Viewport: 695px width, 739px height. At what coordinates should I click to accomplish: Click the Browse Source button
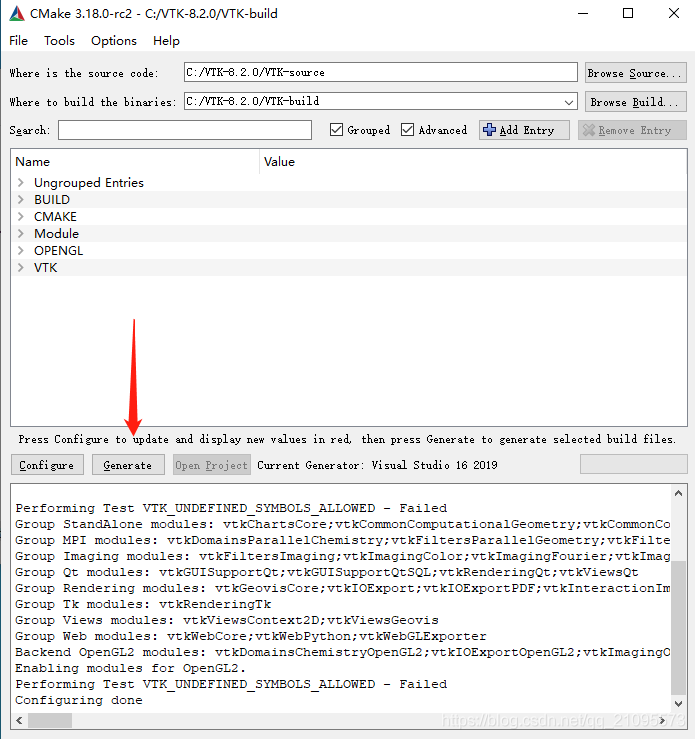pyautogui.click(x=635, y=73)
